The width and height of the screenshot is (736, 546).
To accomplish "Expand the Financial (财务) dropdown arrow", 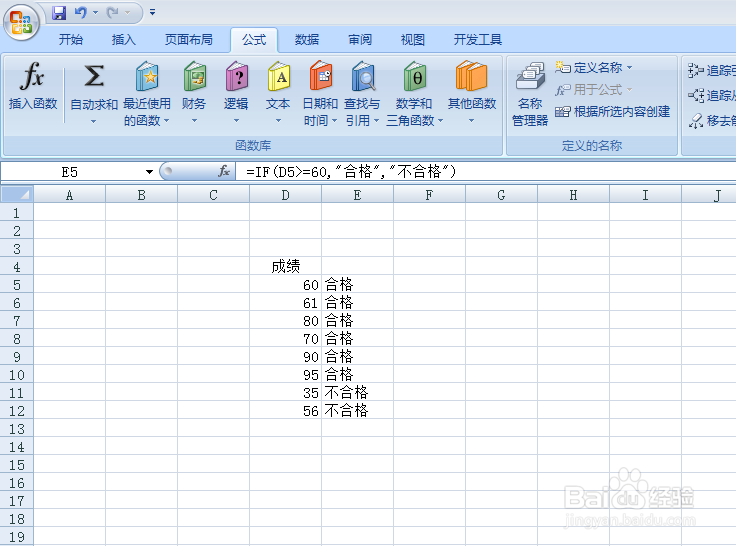I will [x=194, y=121].
